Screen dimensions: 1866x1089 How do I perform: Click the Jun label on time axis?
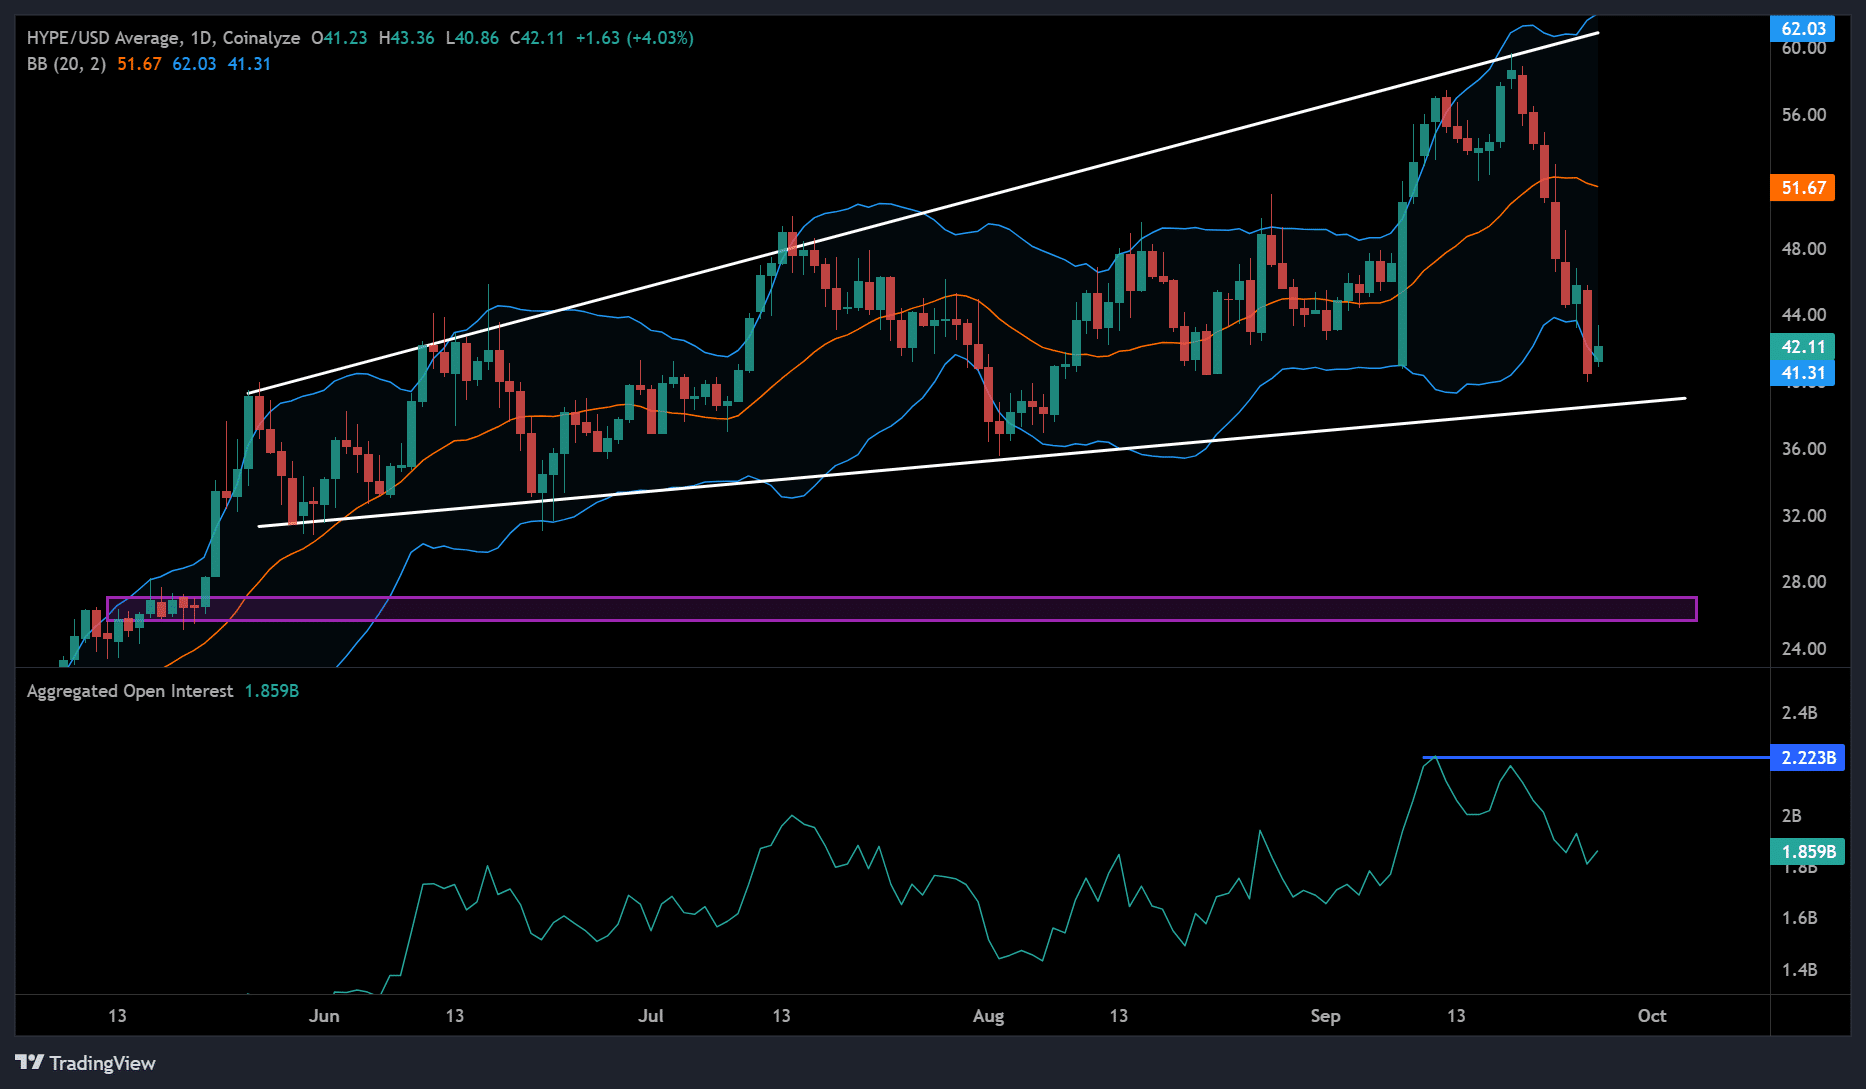pos(324,1016)
